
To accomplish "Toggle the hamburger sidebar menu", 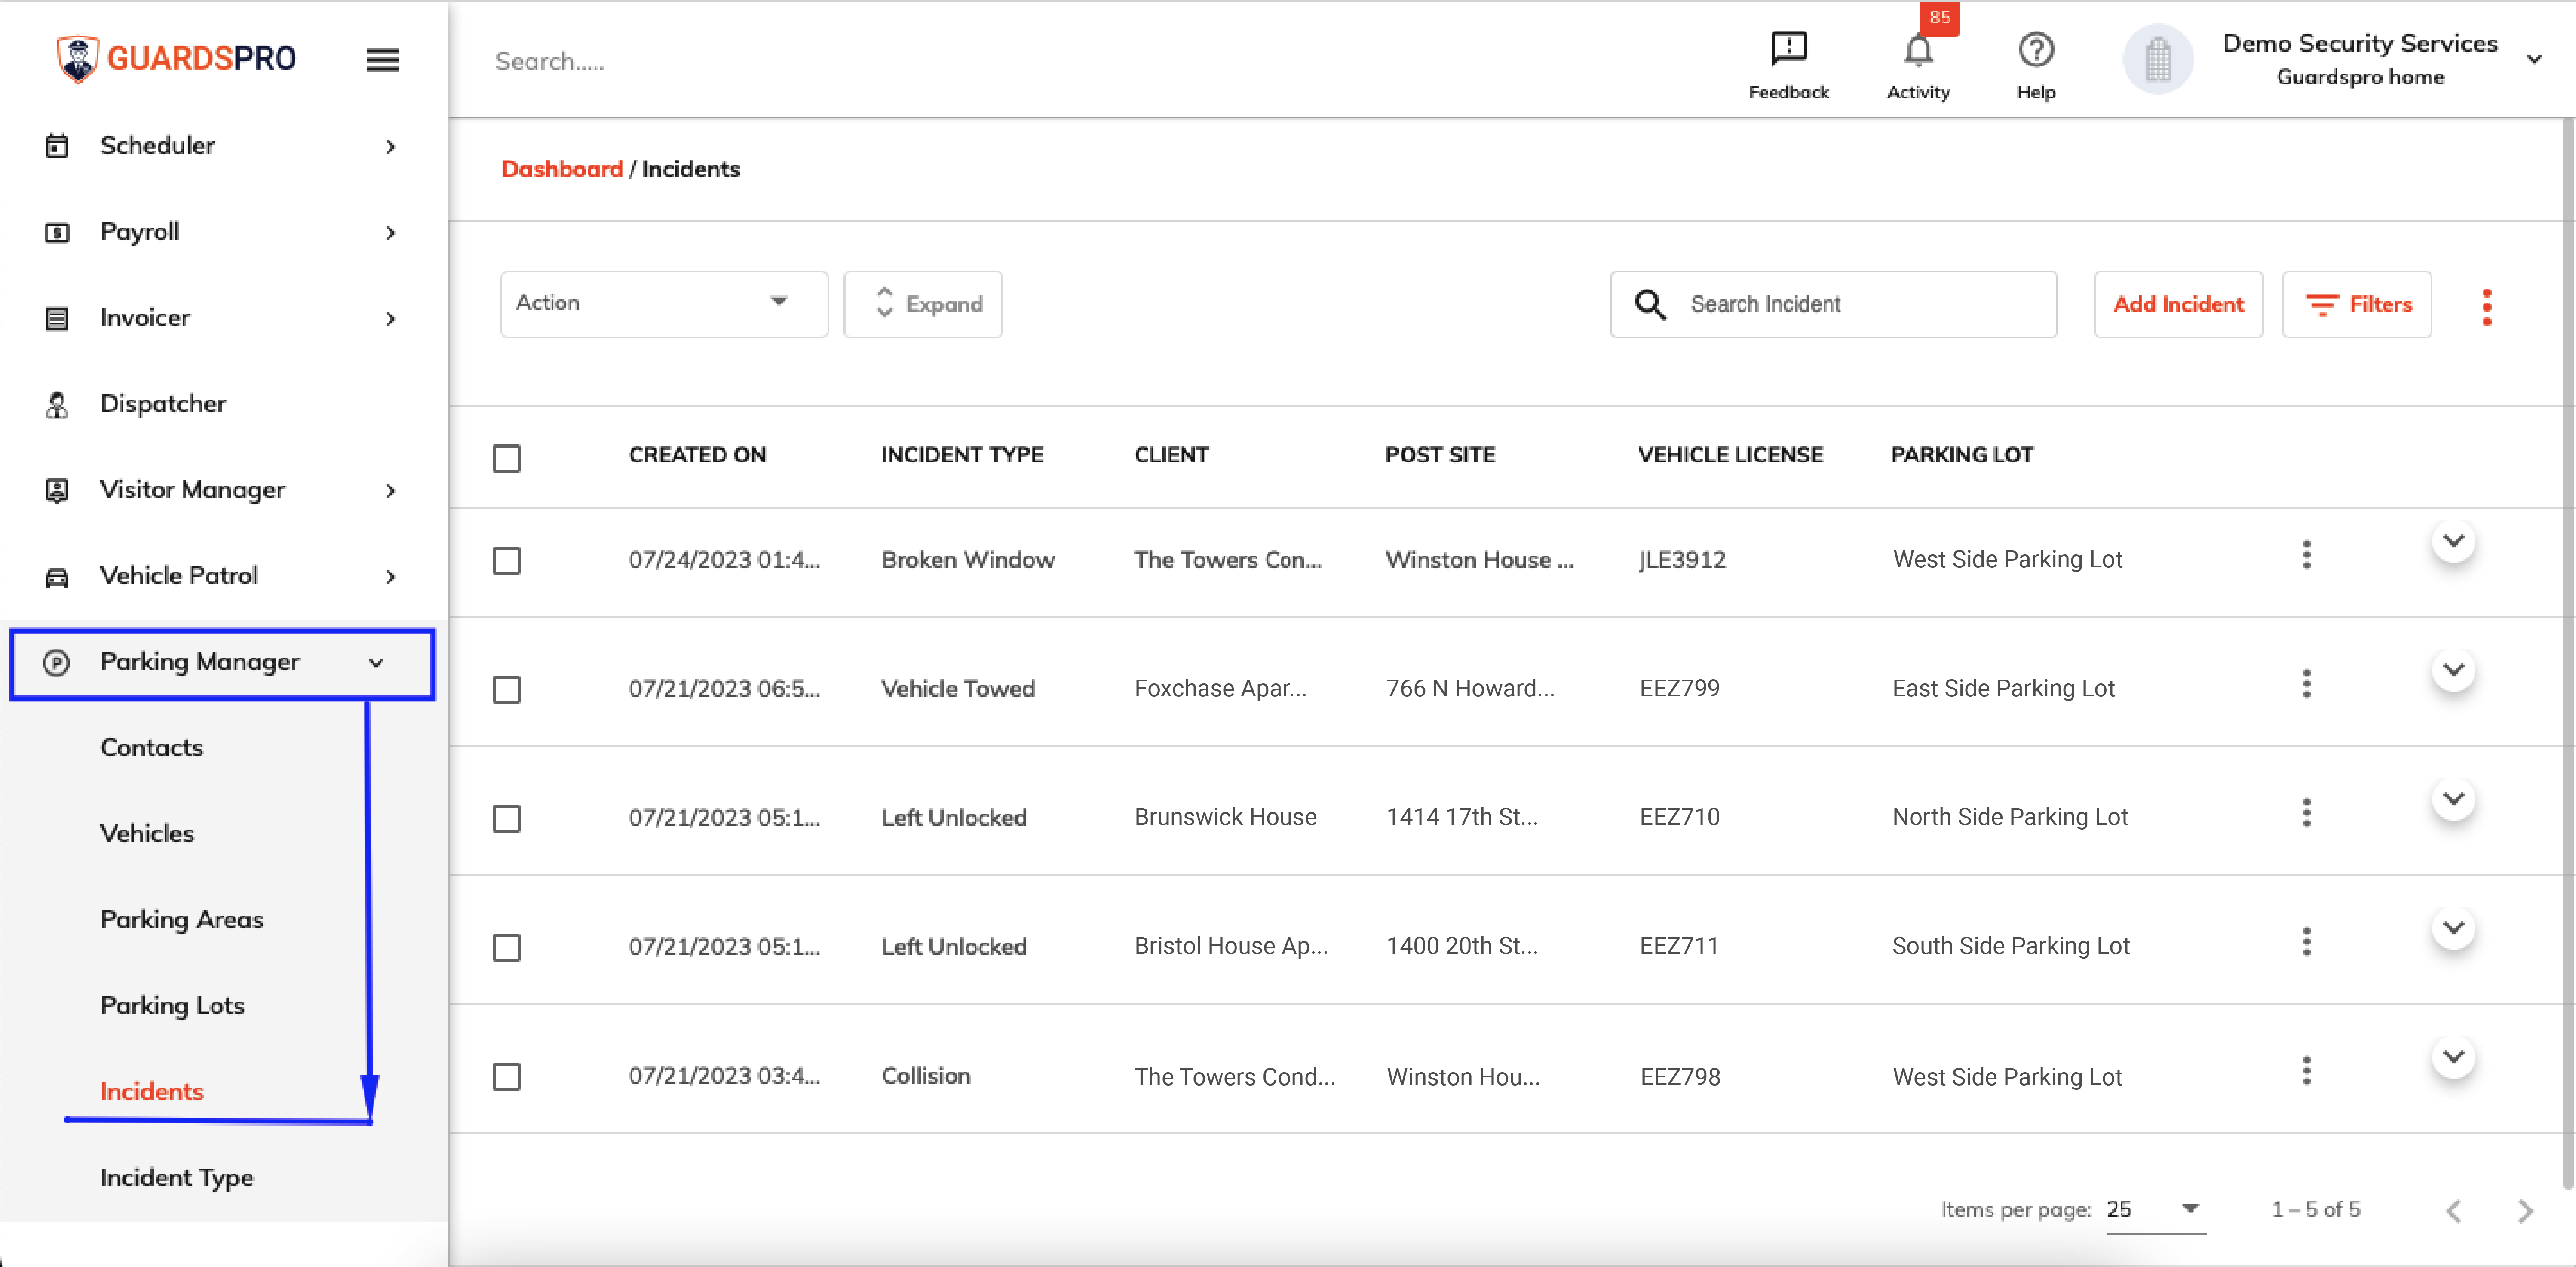I will [x=383, y=60].
